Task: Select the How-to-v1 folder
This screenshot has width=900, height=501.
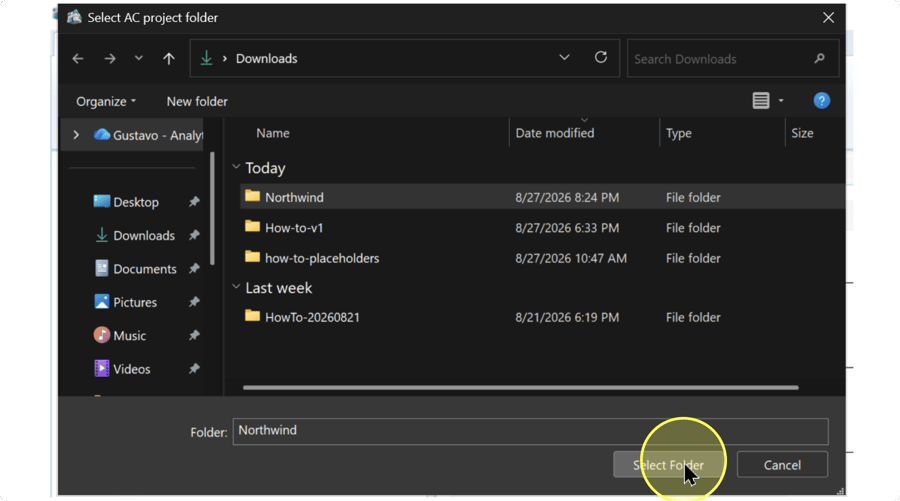Action: point(294,228)
